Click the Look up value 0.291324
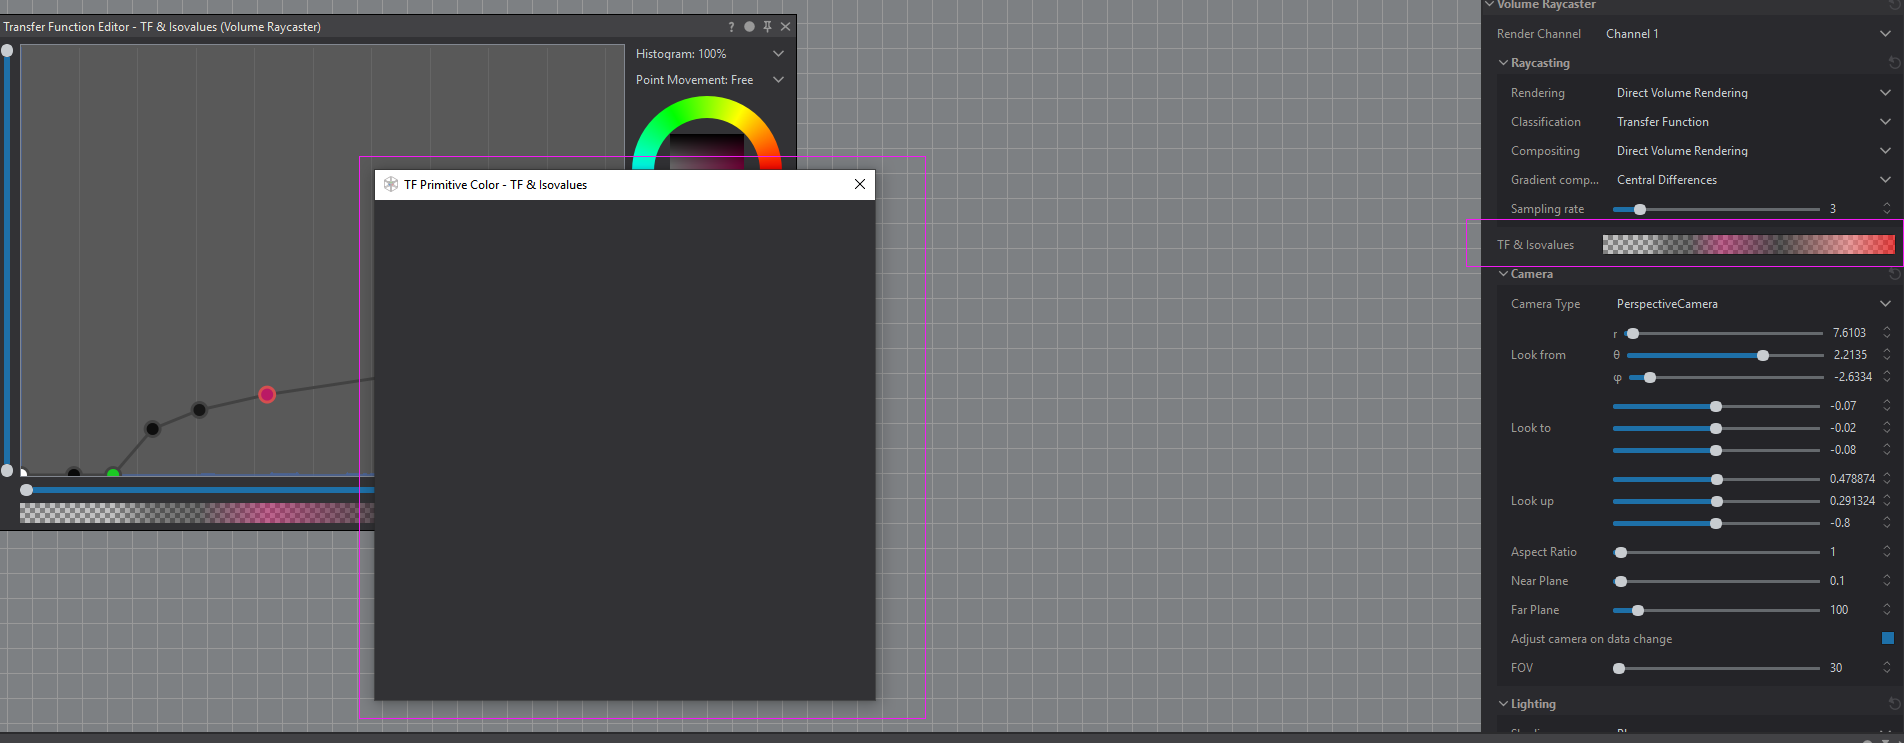The width and height of the screenshot is (1904, 743). (x=1852, y=501)
